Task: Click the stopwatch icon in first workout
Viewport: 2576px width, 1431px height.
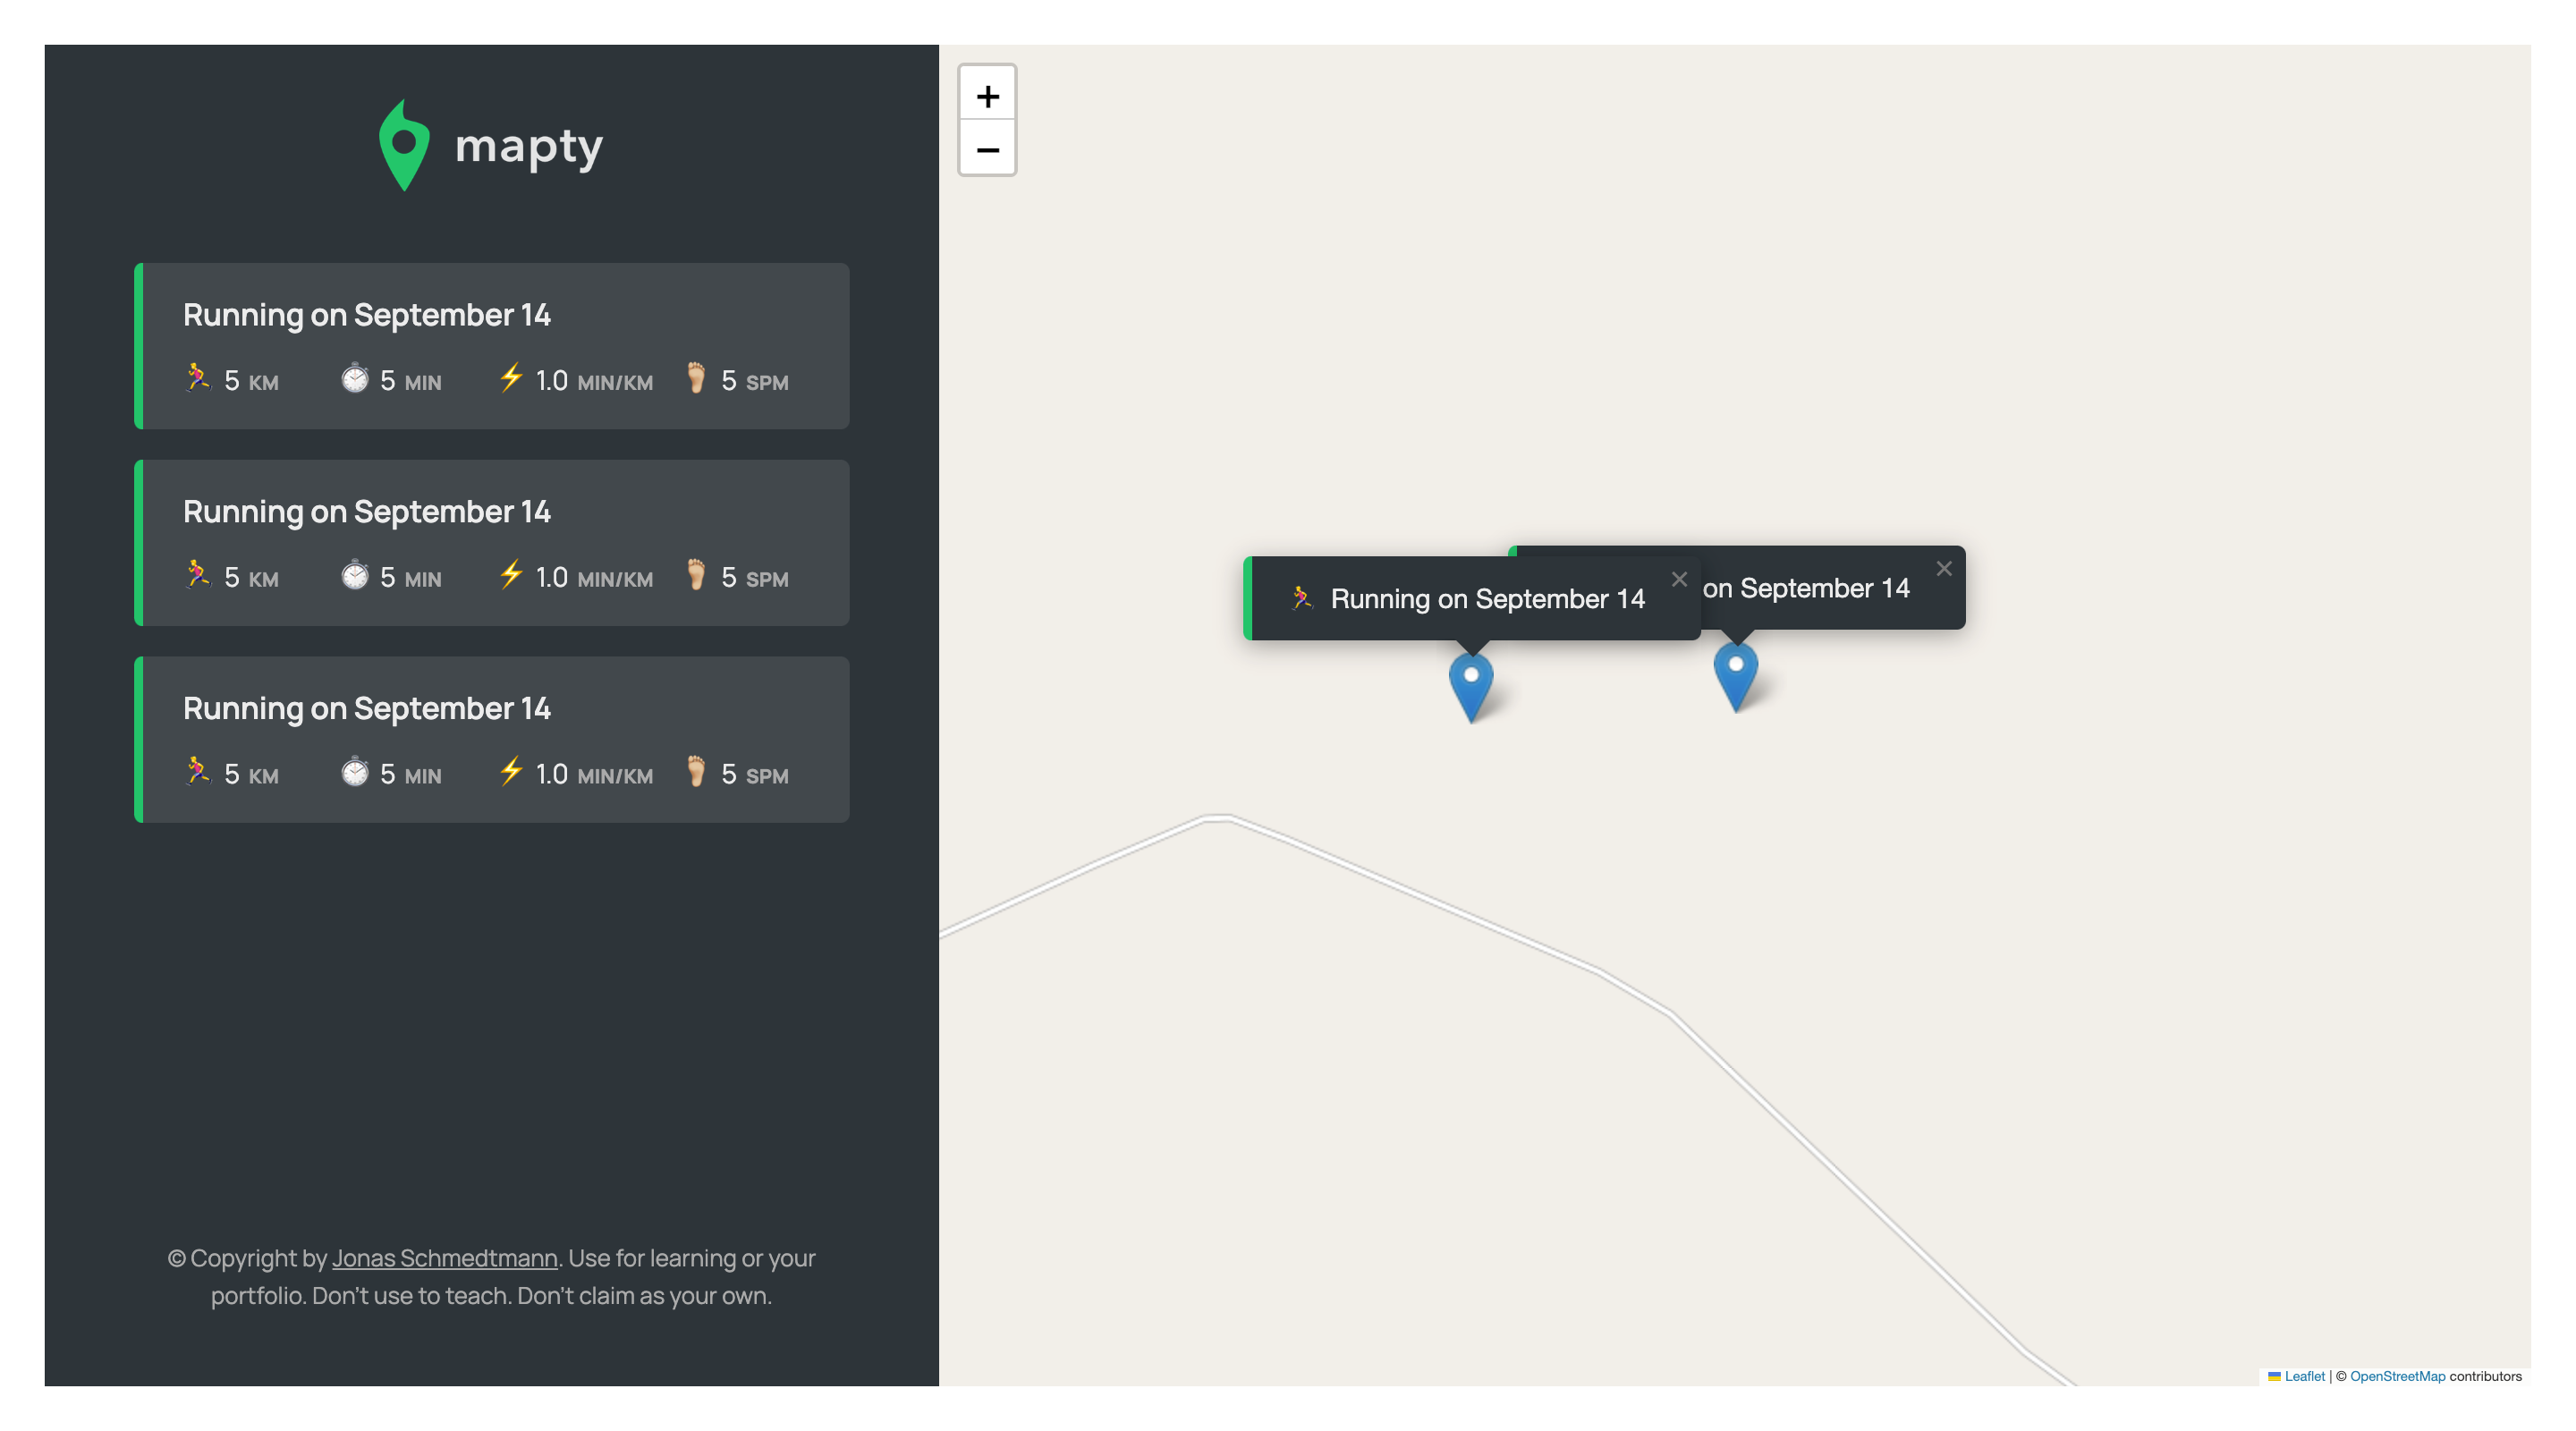Action: [x=355, y=379]
